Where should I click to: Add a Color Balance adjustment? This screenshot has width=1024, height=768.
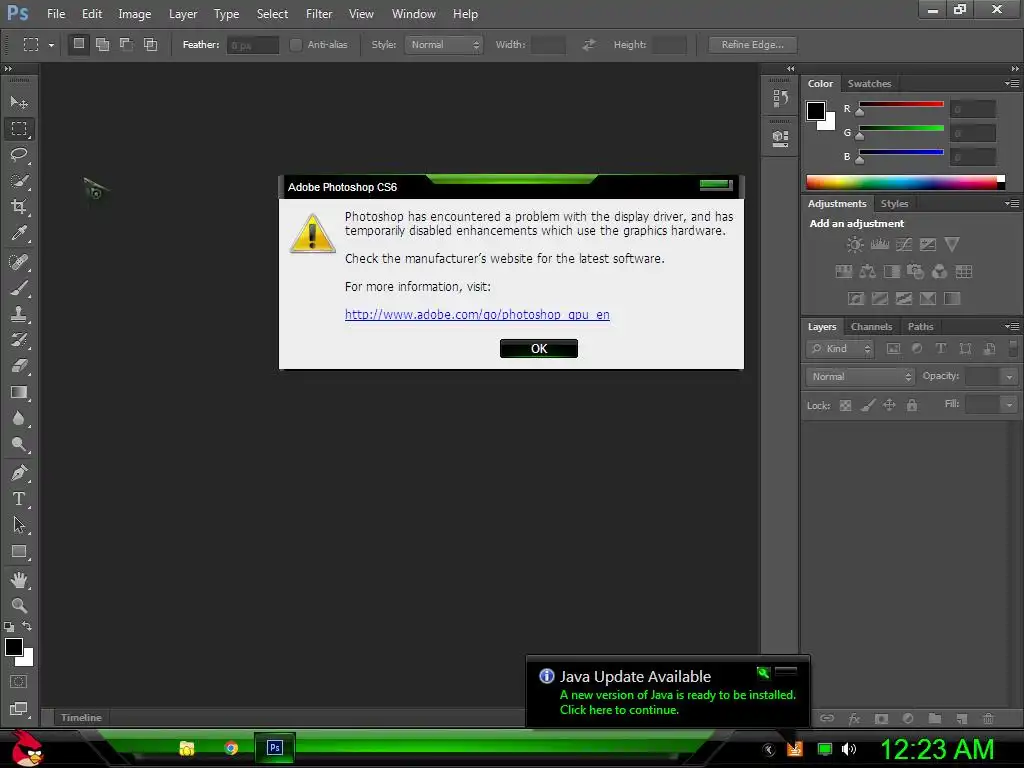tap(867, 272)
